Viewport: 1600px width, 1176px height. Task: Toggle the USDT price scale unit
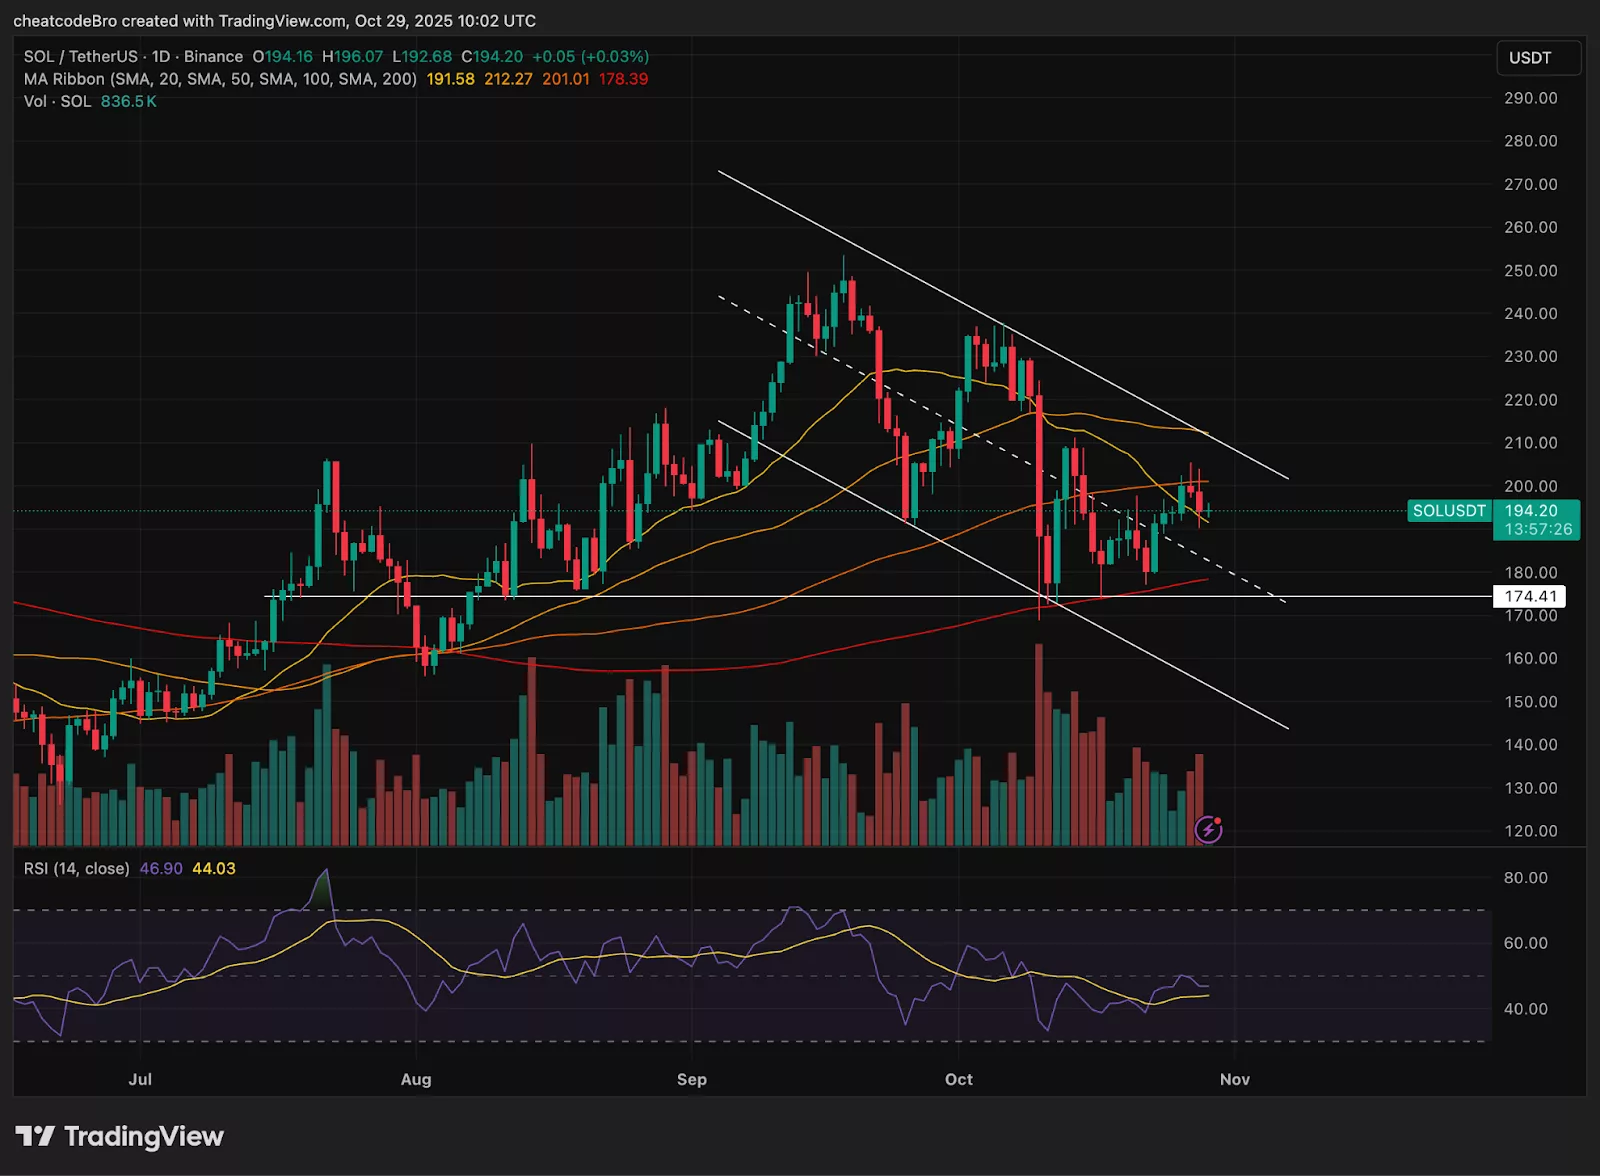pos(1538,59)
